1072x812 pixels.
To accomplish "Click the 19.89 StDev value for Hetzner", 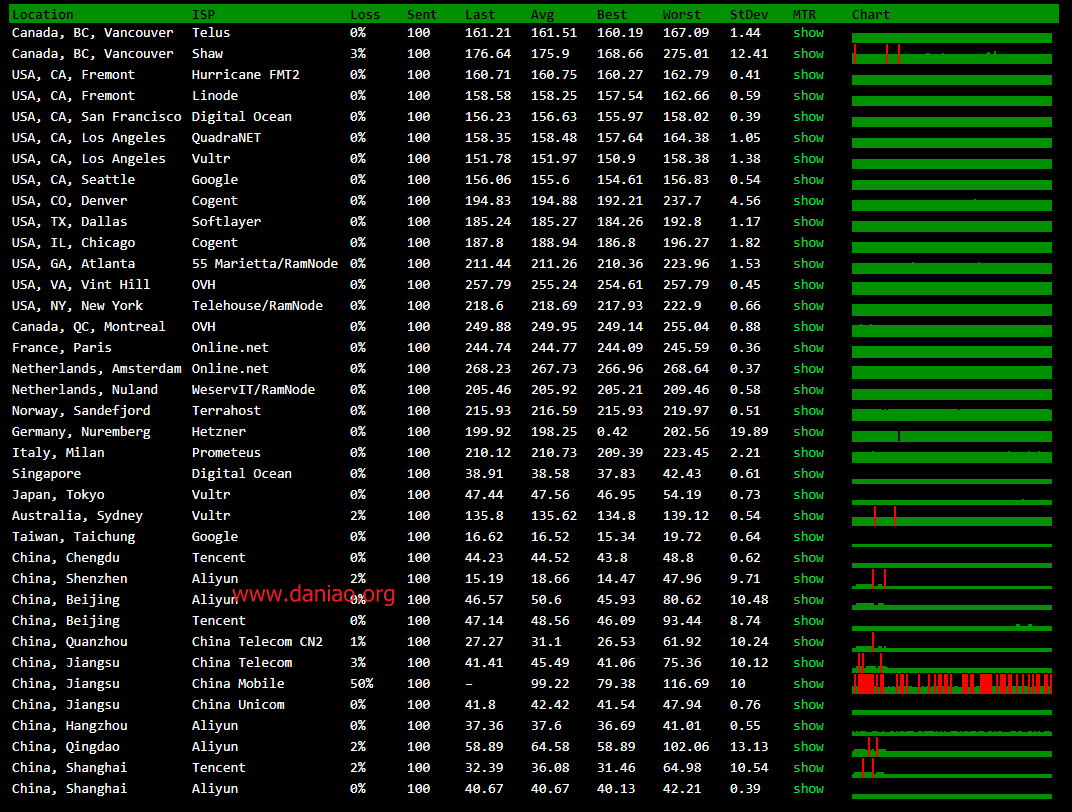I will (749, 432).
